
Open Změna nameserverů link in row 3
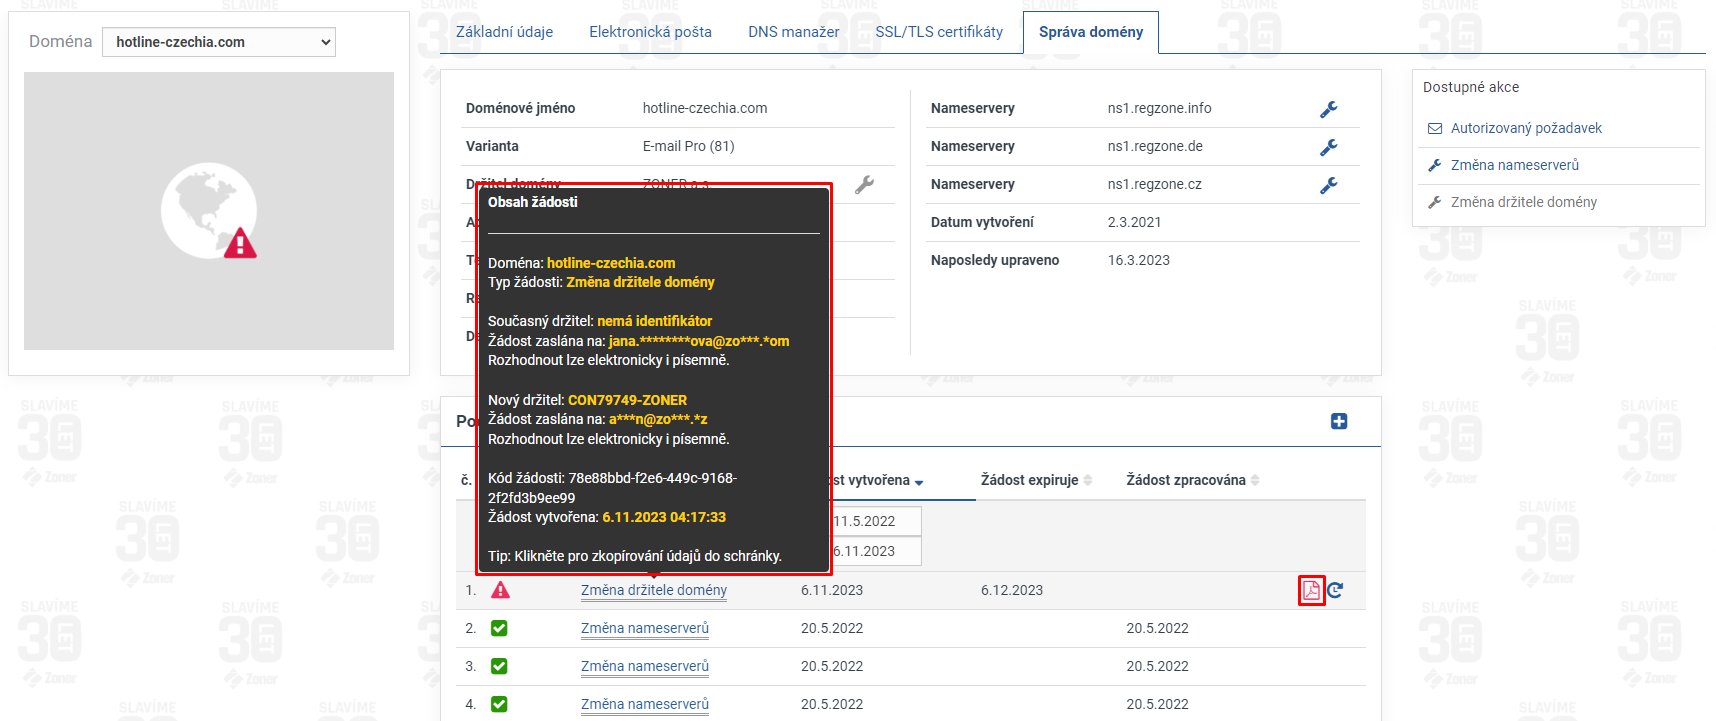[x=645, y=666]
